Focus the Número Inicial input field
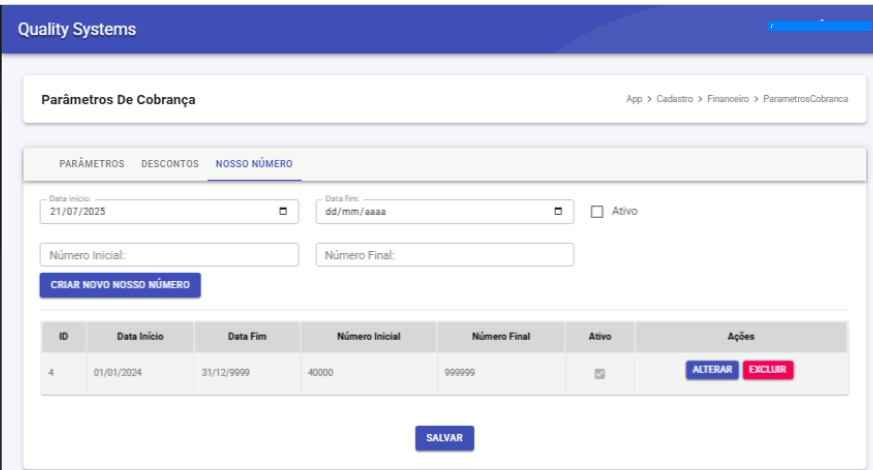 pyautogui.click(x=169, y=255)
